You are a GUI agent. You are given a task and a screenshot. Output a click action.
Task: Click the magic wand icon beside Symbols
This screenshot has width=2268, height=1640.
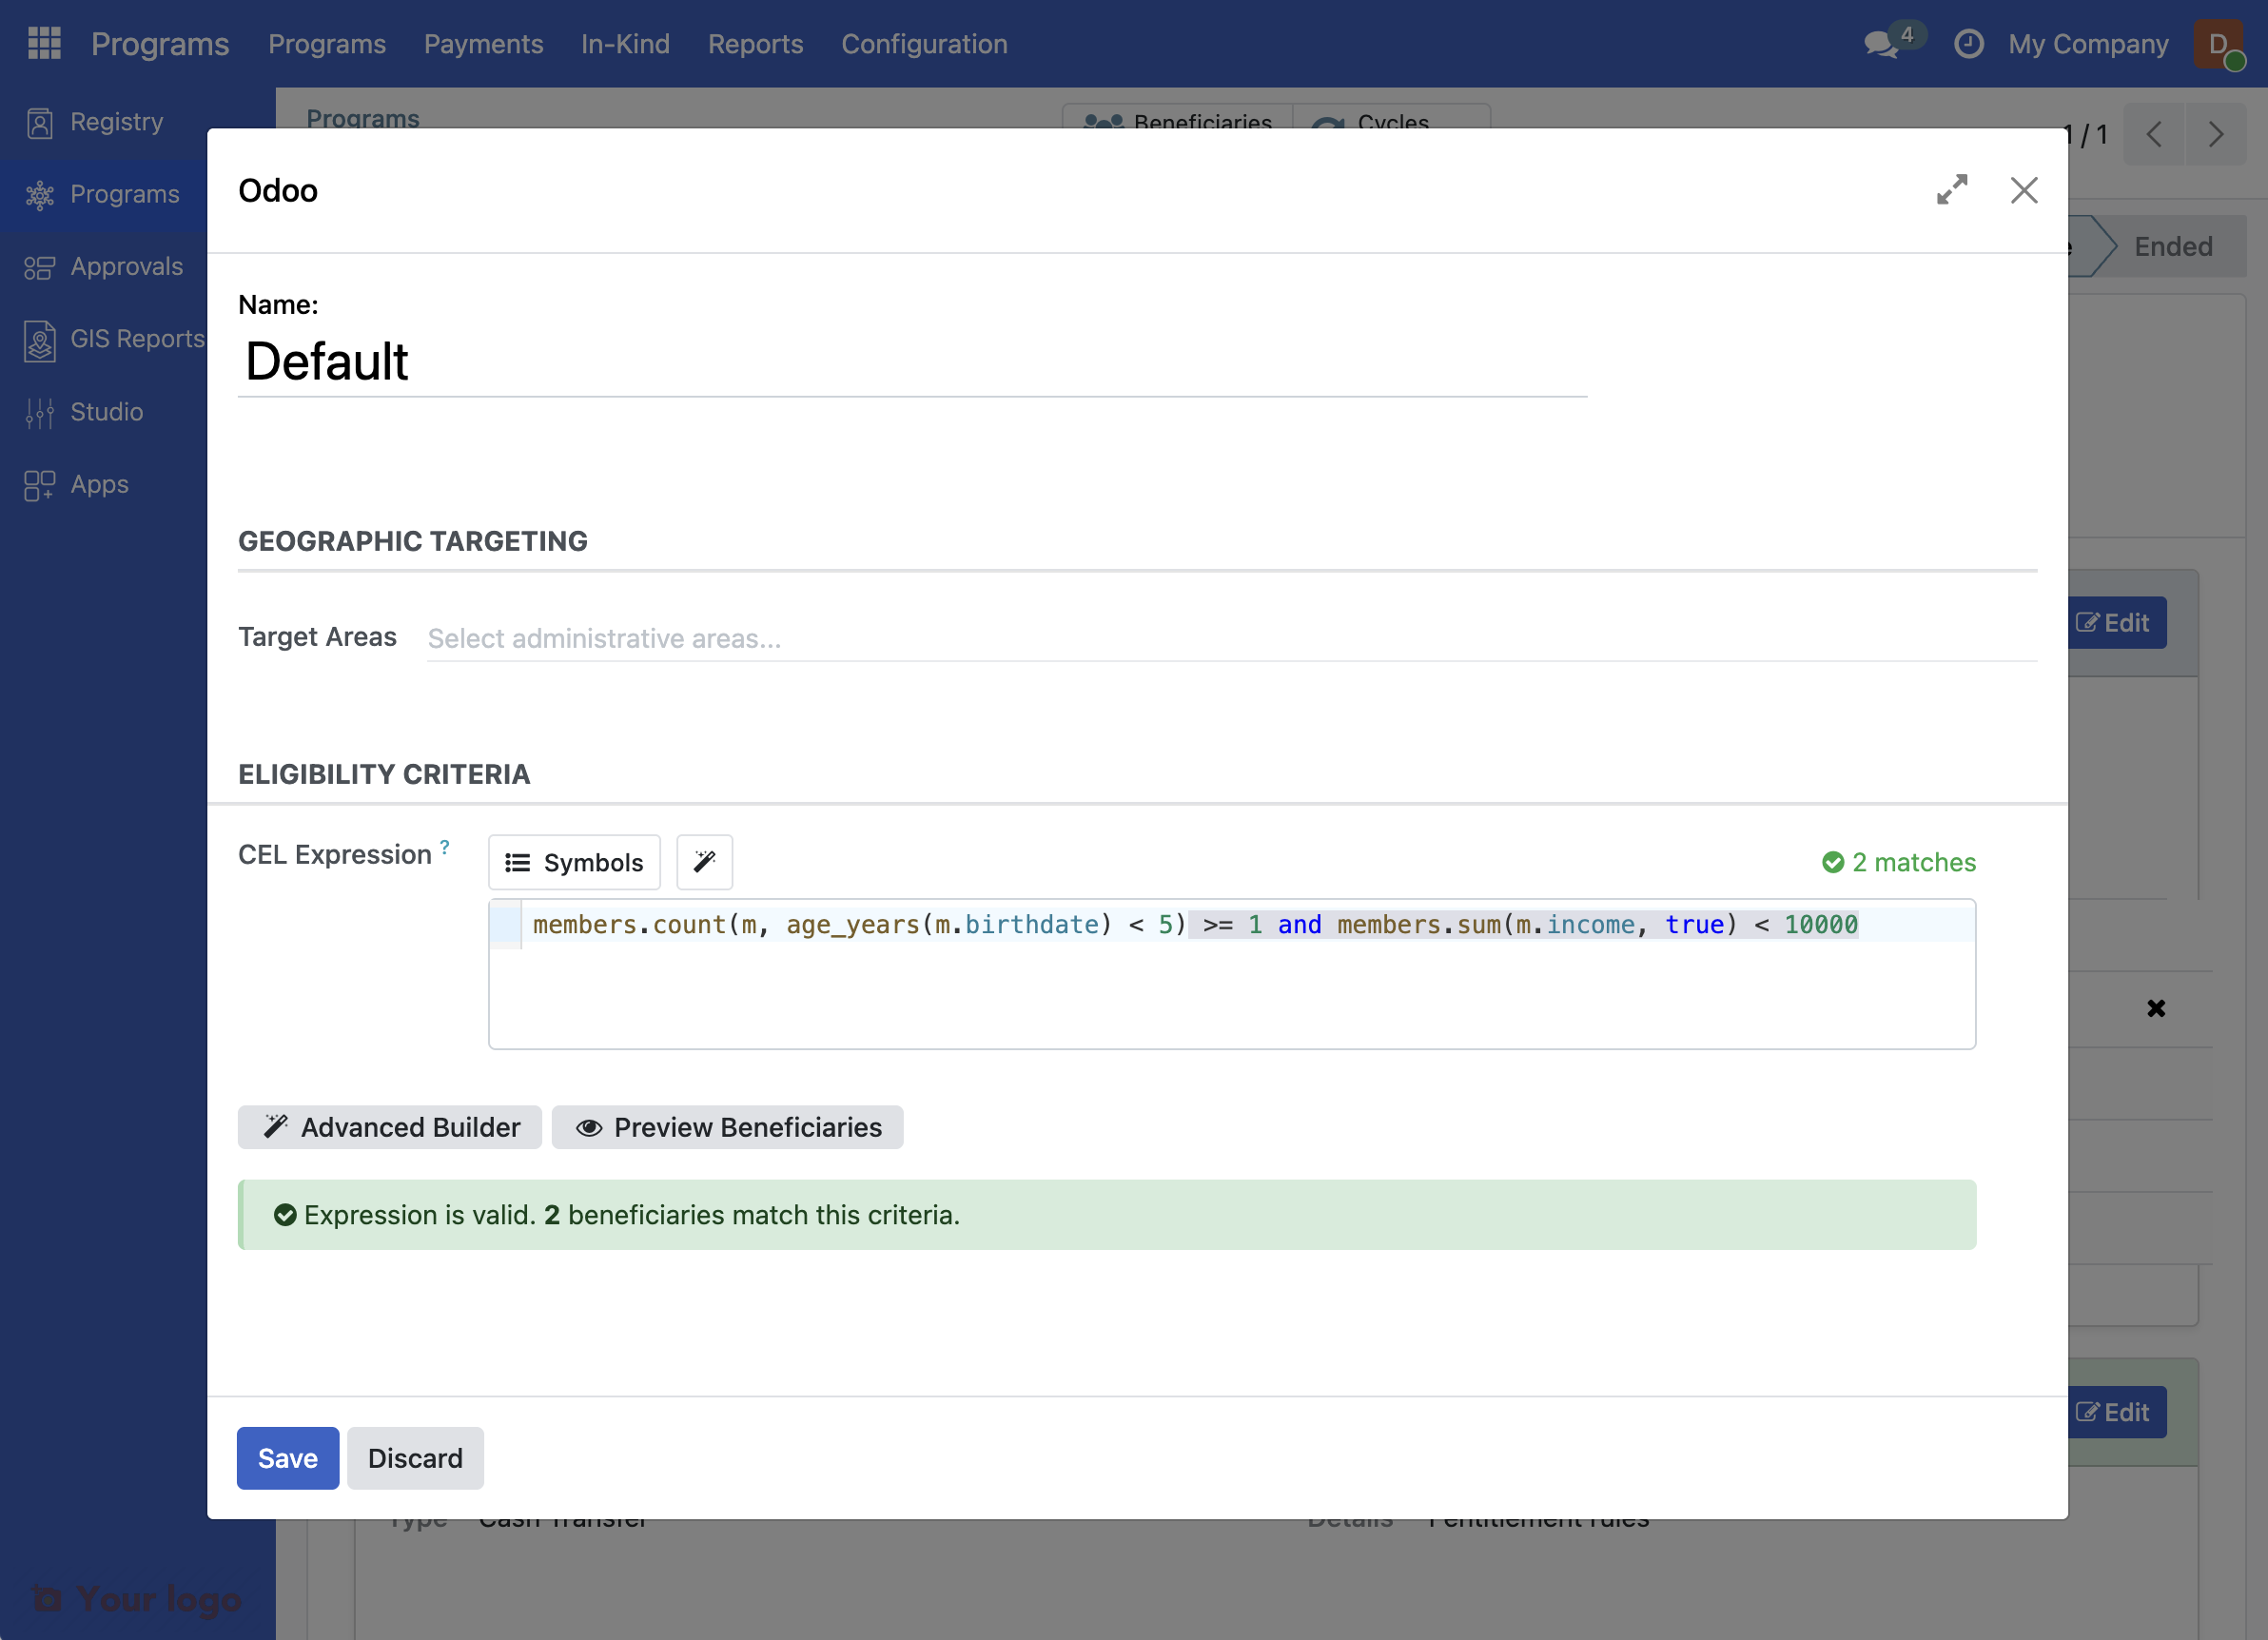[x=704, y=862]
